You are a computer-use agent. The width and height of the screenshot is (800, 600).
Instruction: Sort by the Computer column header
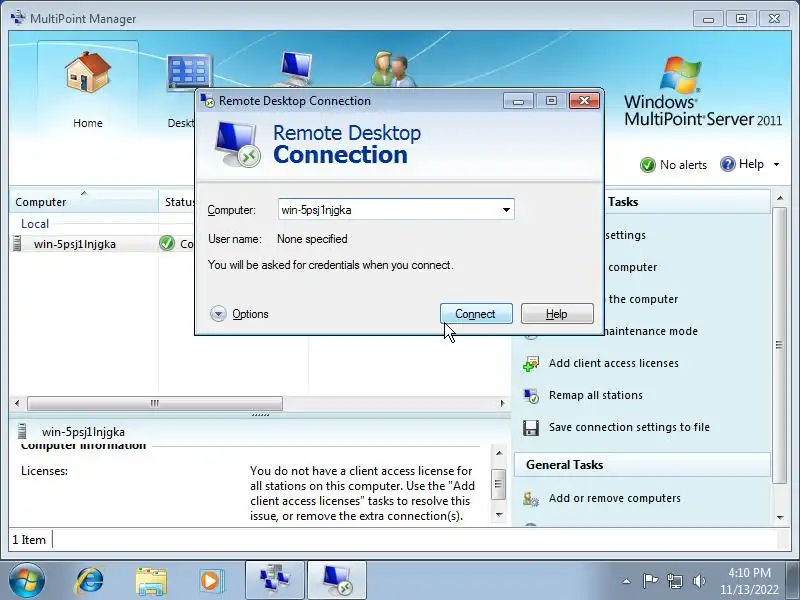tap(84, 202)
